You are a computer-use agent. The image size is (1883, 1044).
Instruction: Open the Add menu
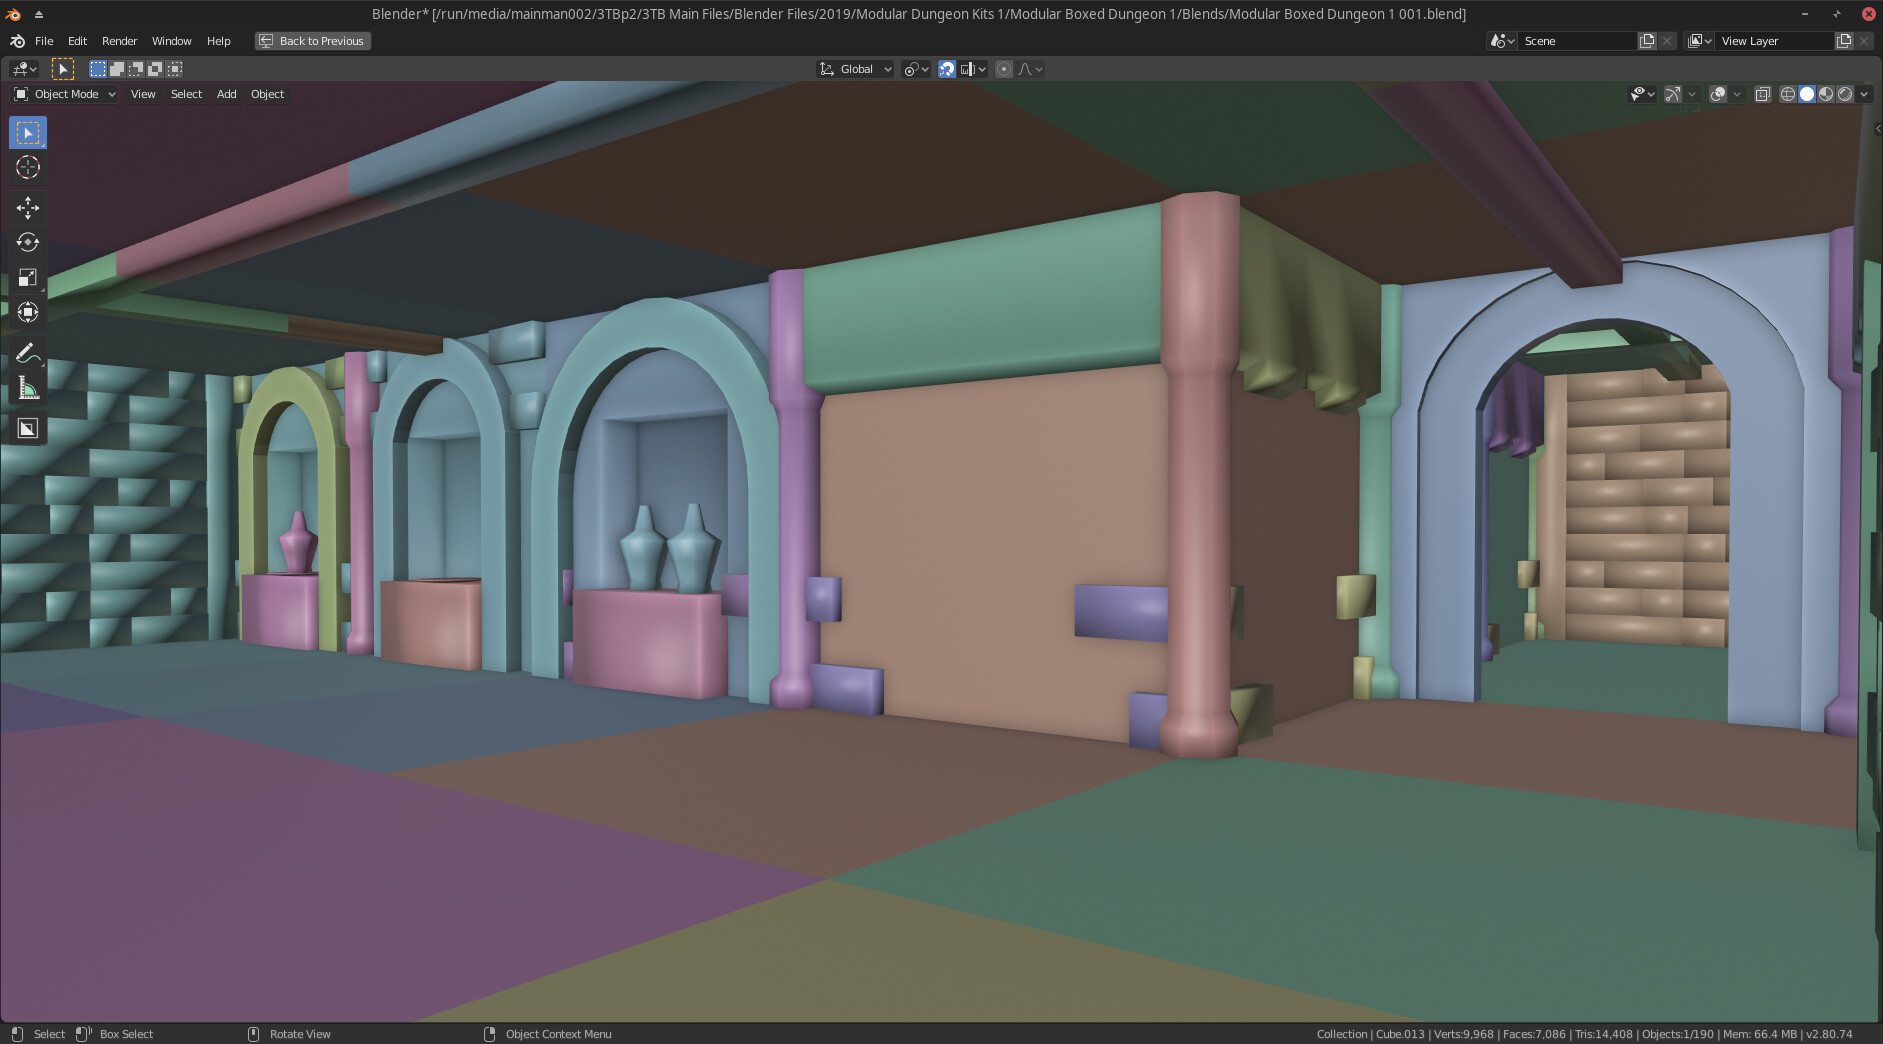point(226,93)
